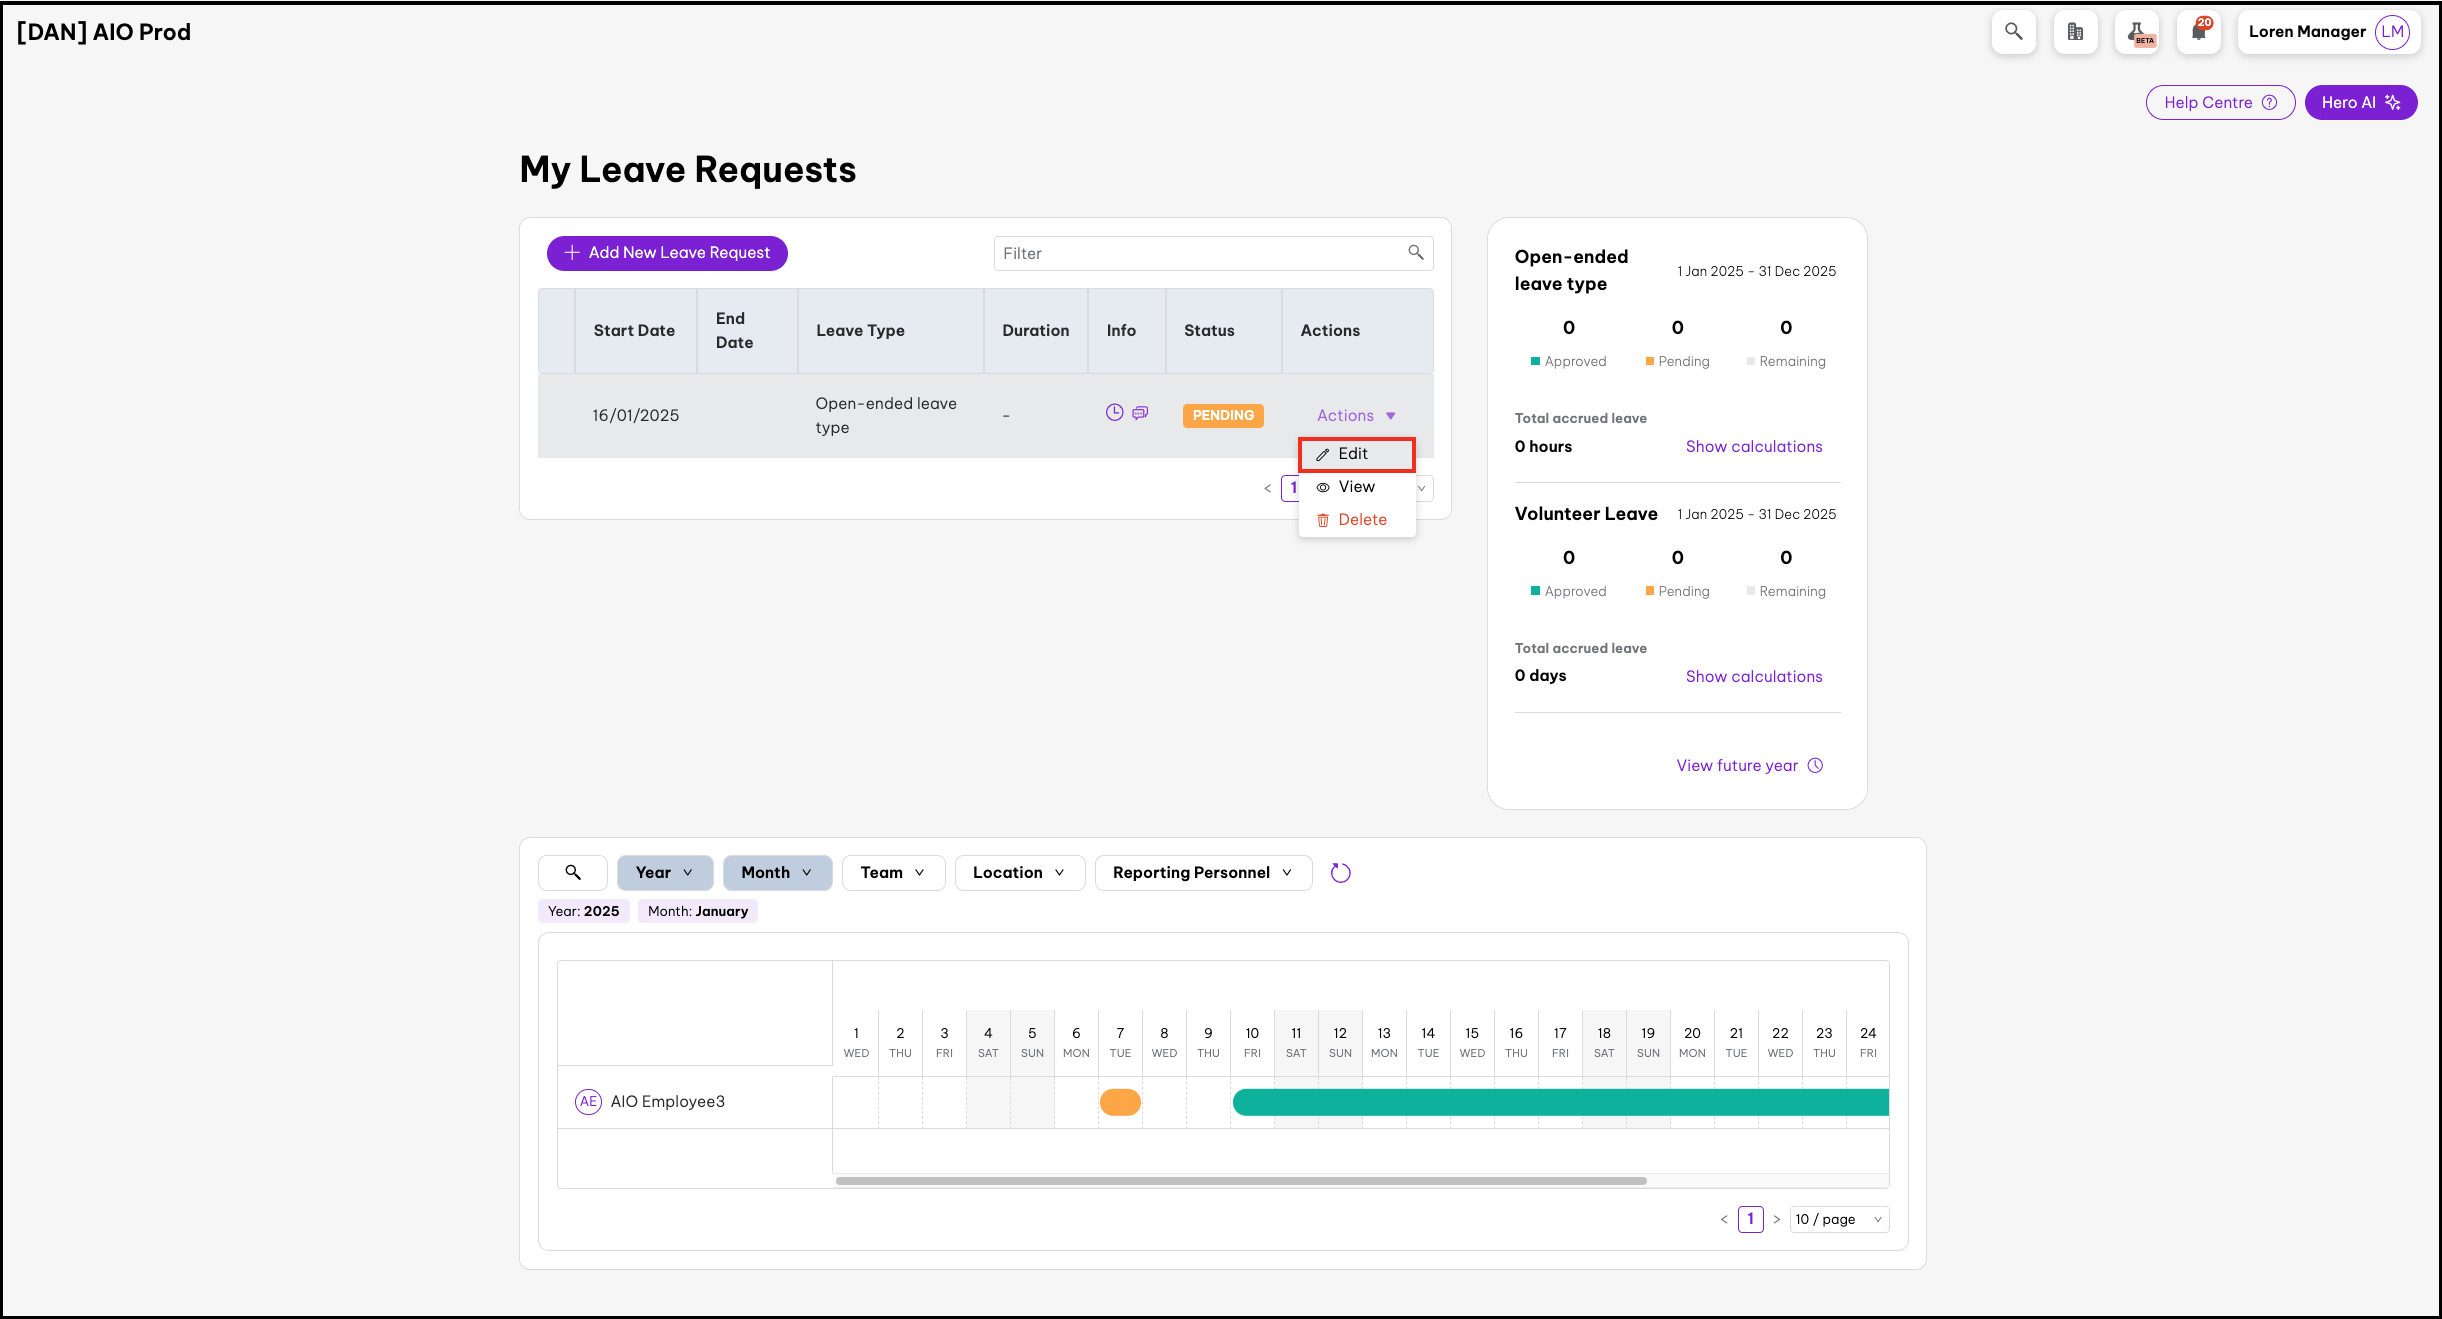This screenshot has width=2442, height=1319.
Task: Select Edit from the Actions menu
Action: pos(1355,454)
